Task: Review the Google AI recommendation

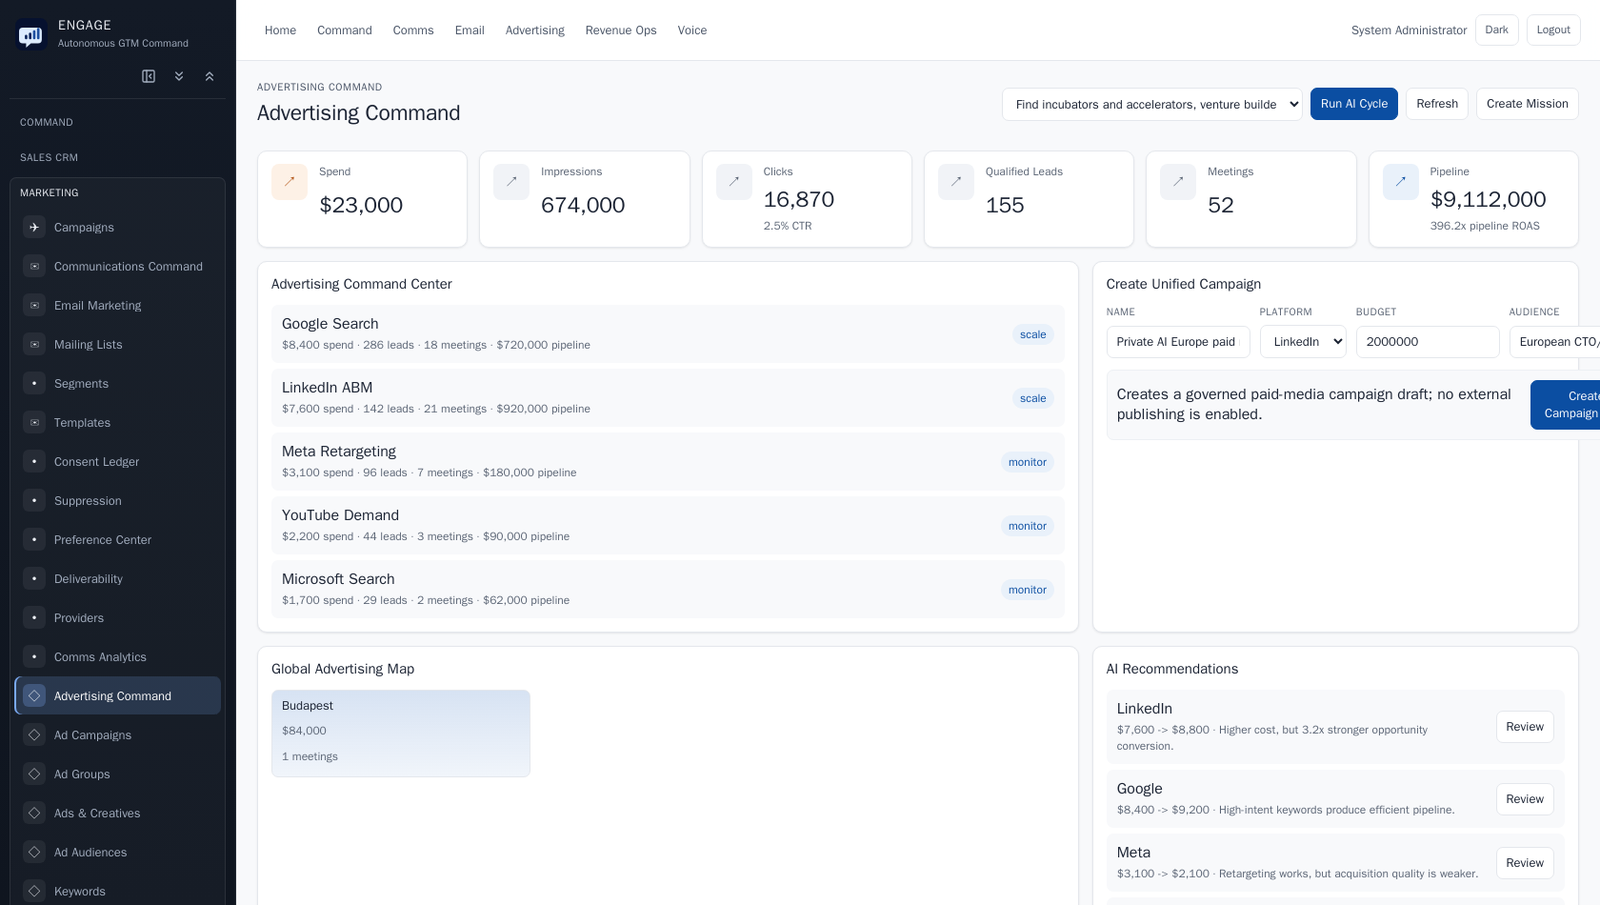Action: pos(1524,799)
